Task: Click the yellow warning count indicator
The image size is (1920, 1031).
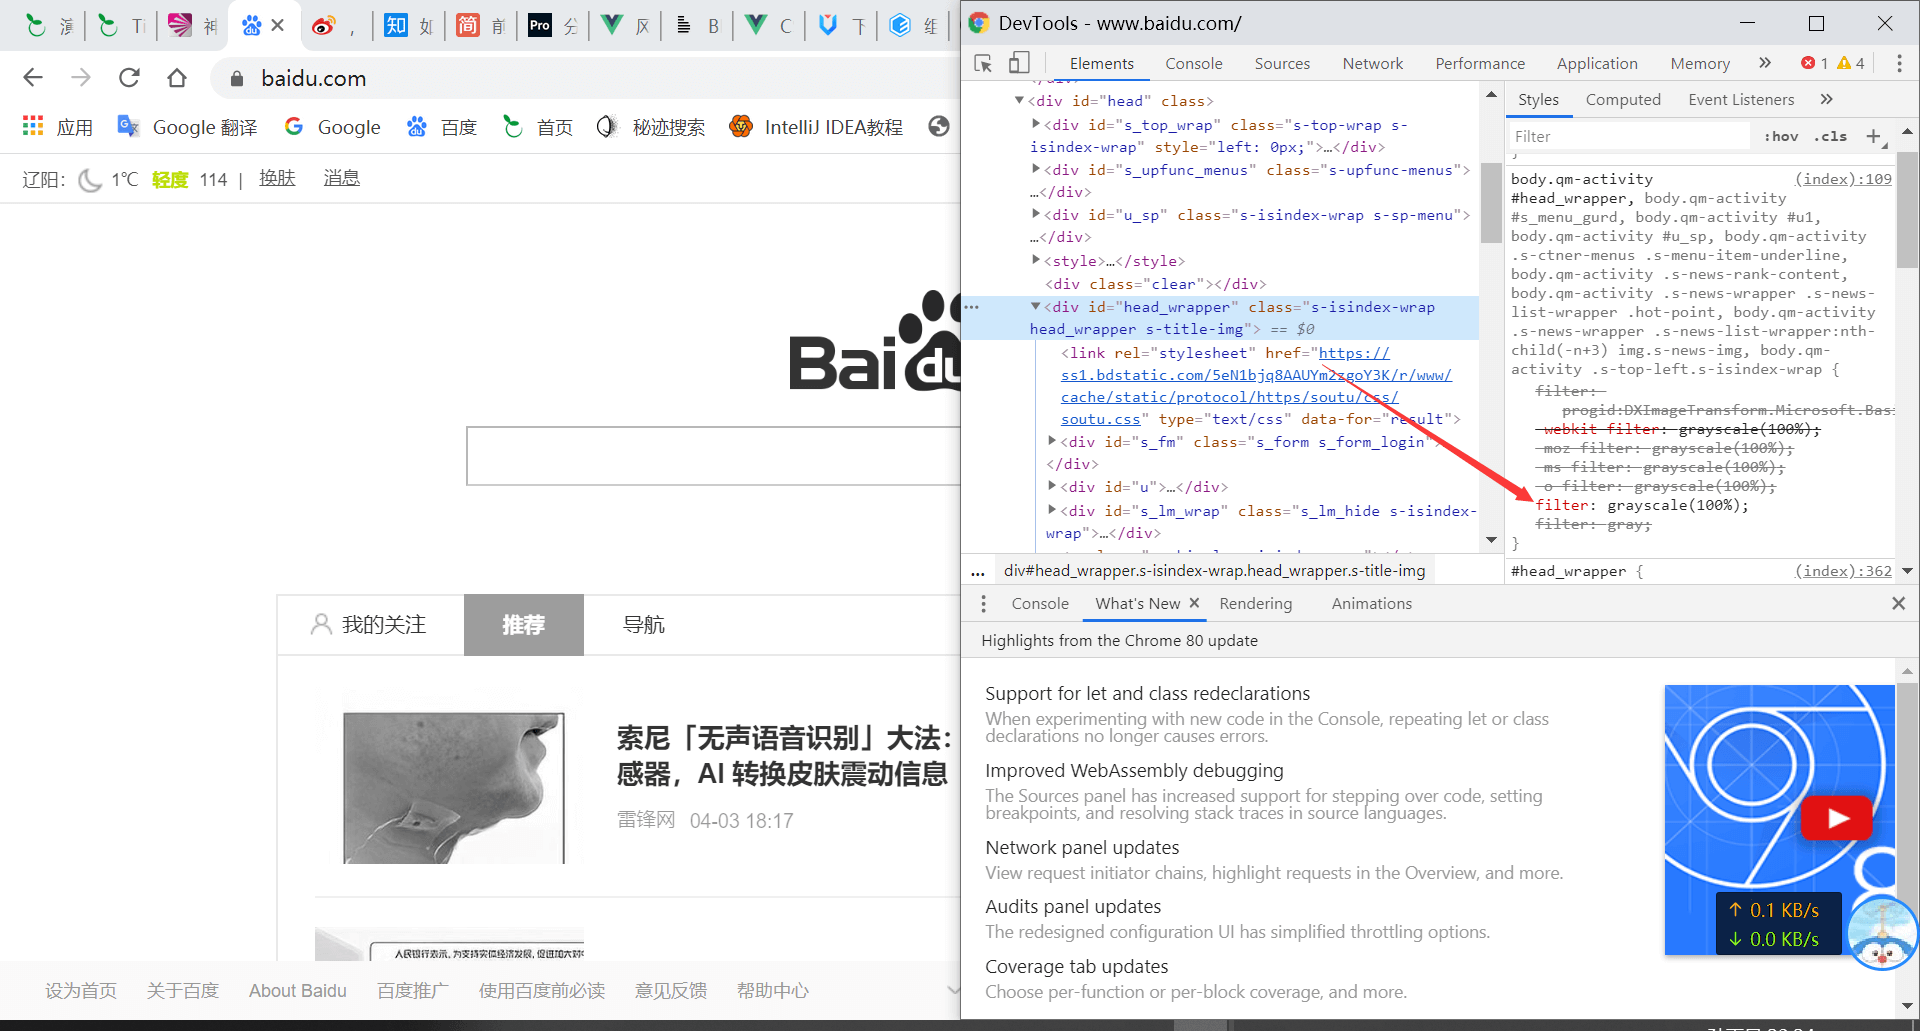Action: (1851, 63)
